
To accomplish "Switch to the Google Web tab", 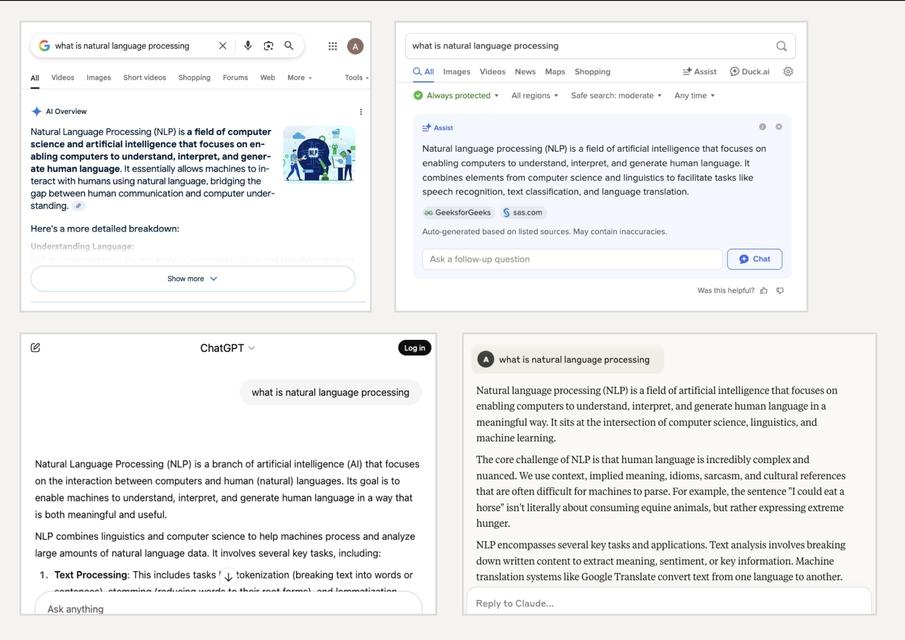I will click(267, 77).
